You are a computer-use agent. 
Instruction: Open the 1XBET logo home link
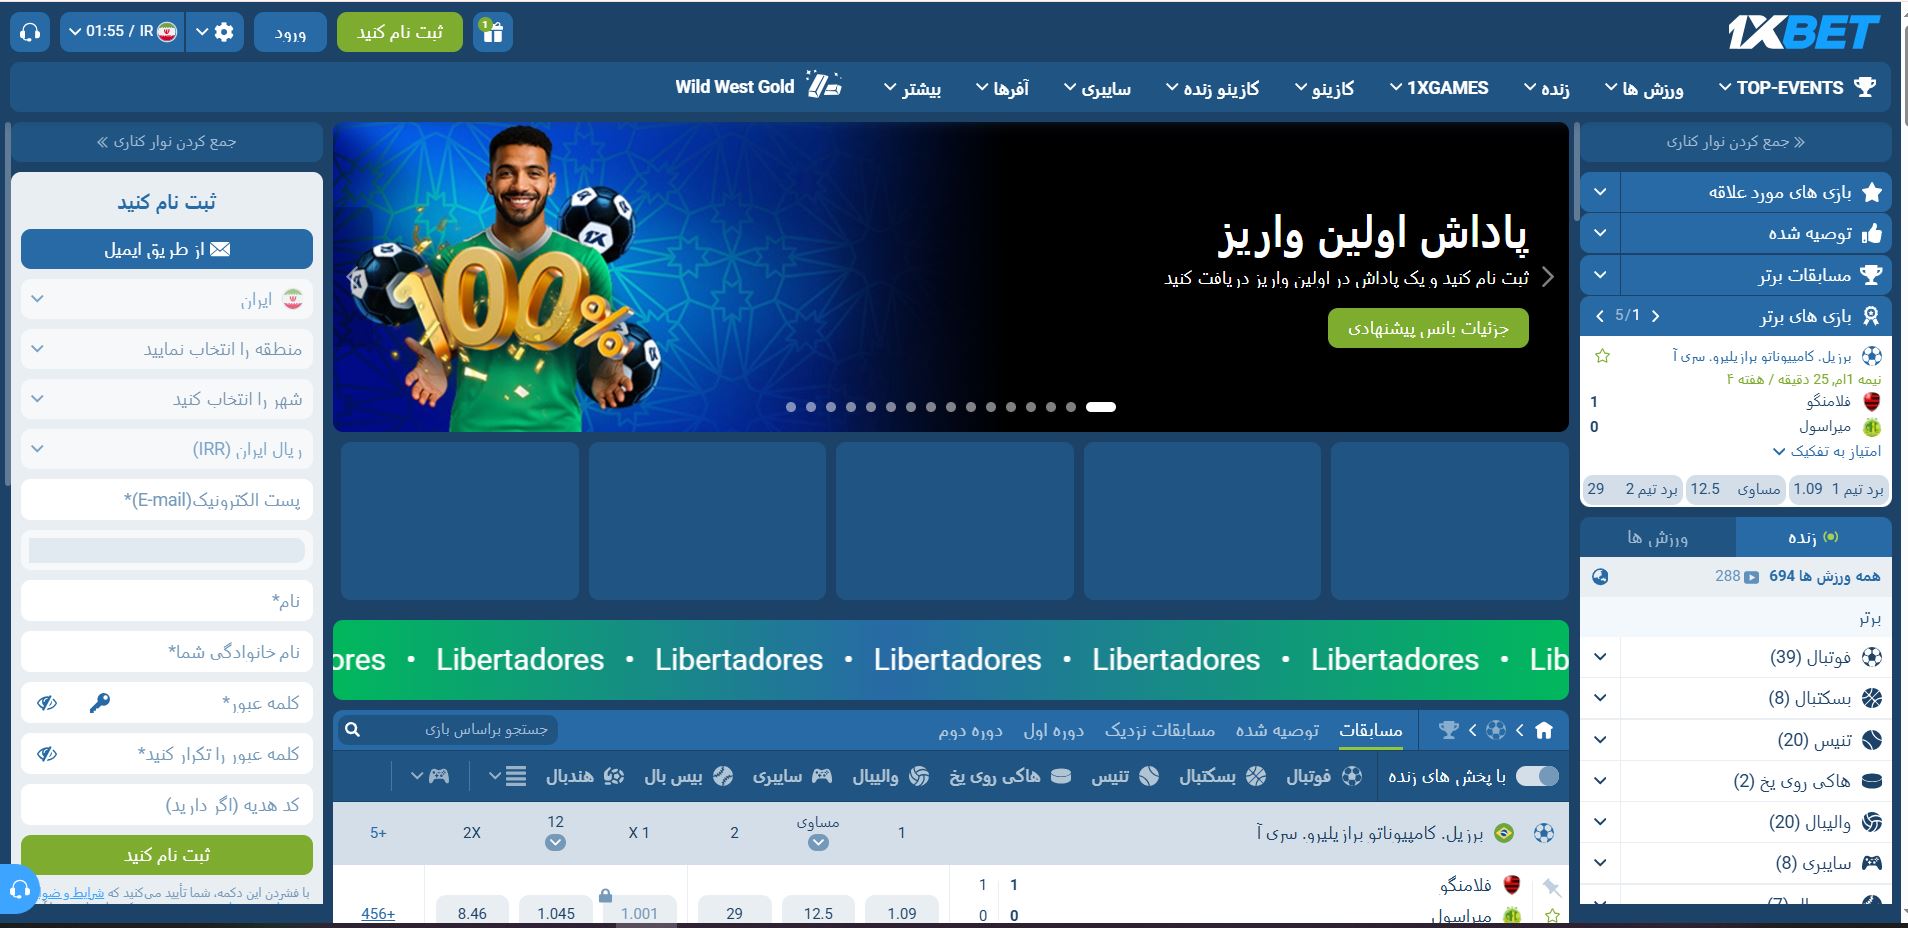click(x=1804, y=33)
